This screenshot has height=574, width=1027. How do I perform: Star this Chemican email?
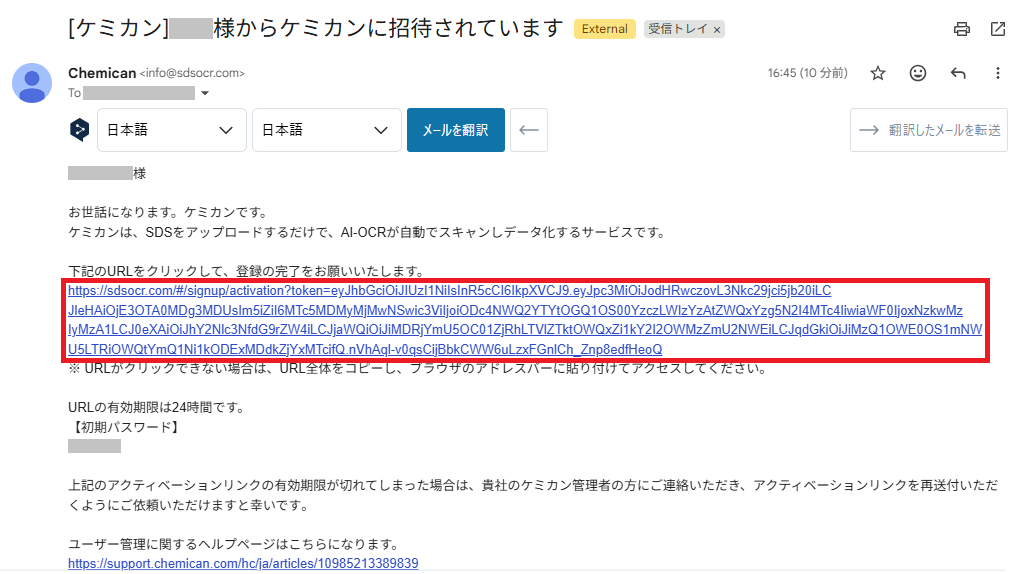[x=878, y=73]
